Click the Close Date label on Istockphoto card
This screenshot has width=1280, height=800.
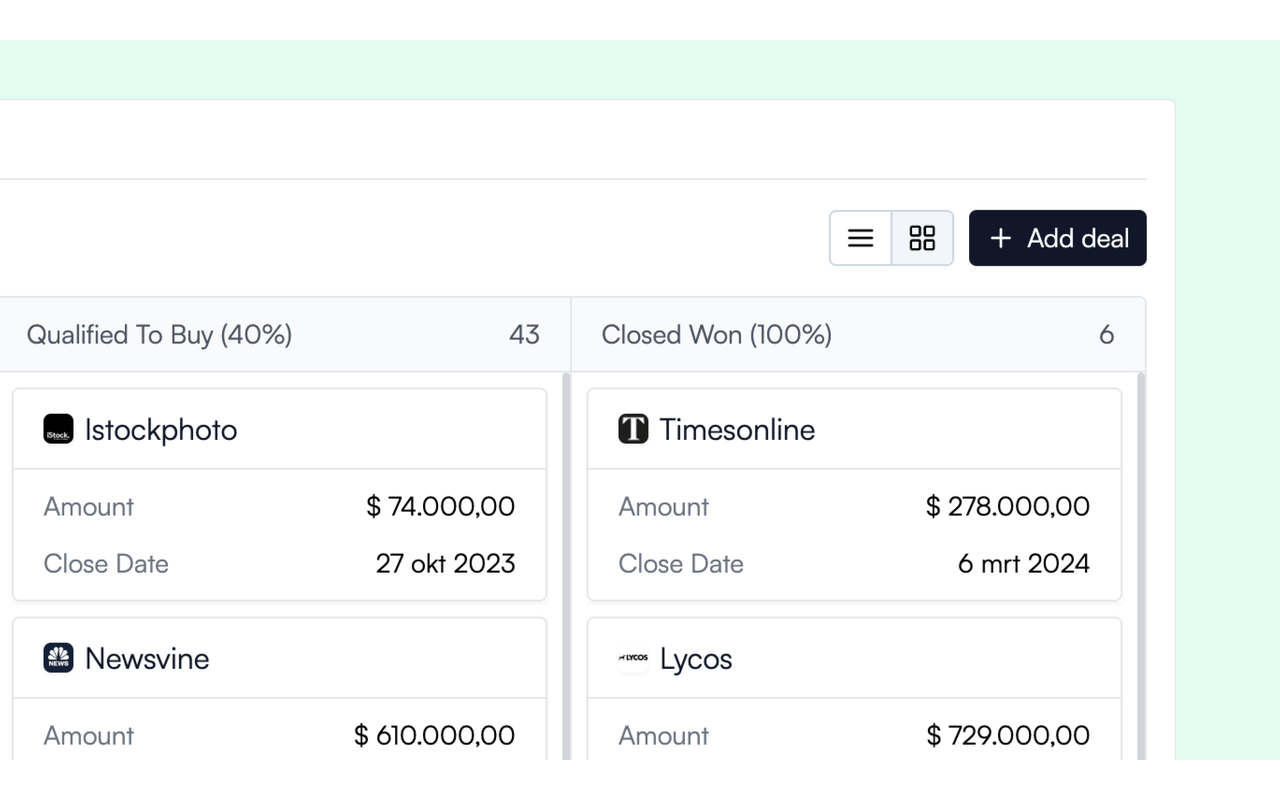point(106,563)
